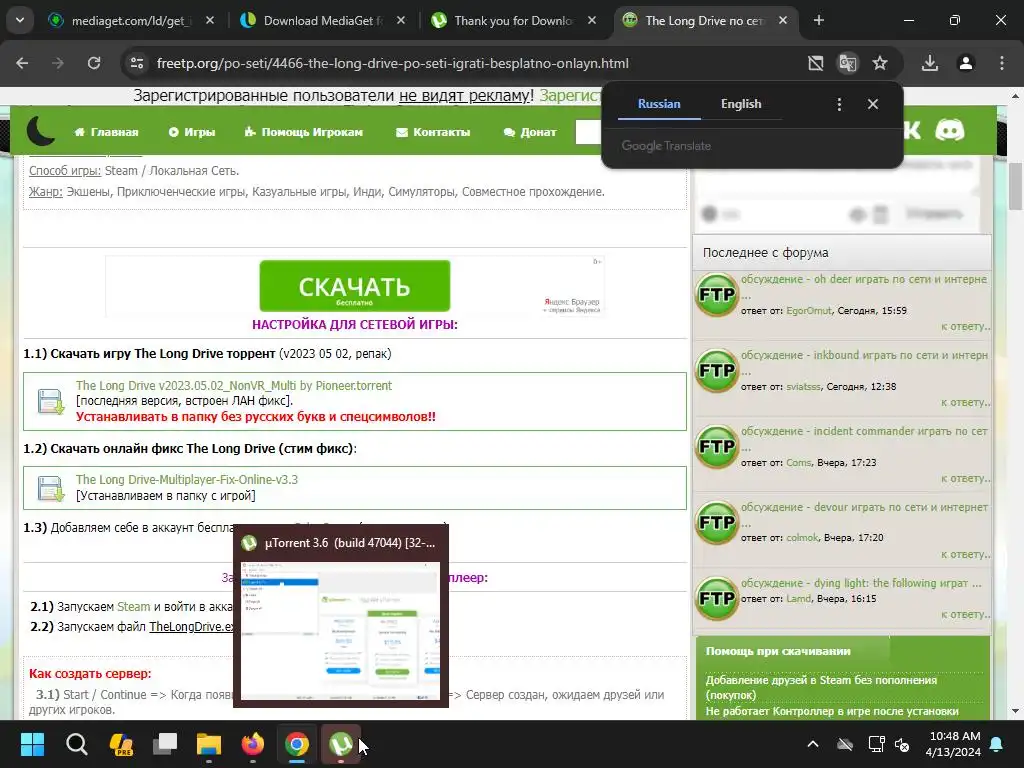The width and height of the screenshot is (1024, 768).
Task: Open Помощь Игрокам menu item
Action: 304,132
